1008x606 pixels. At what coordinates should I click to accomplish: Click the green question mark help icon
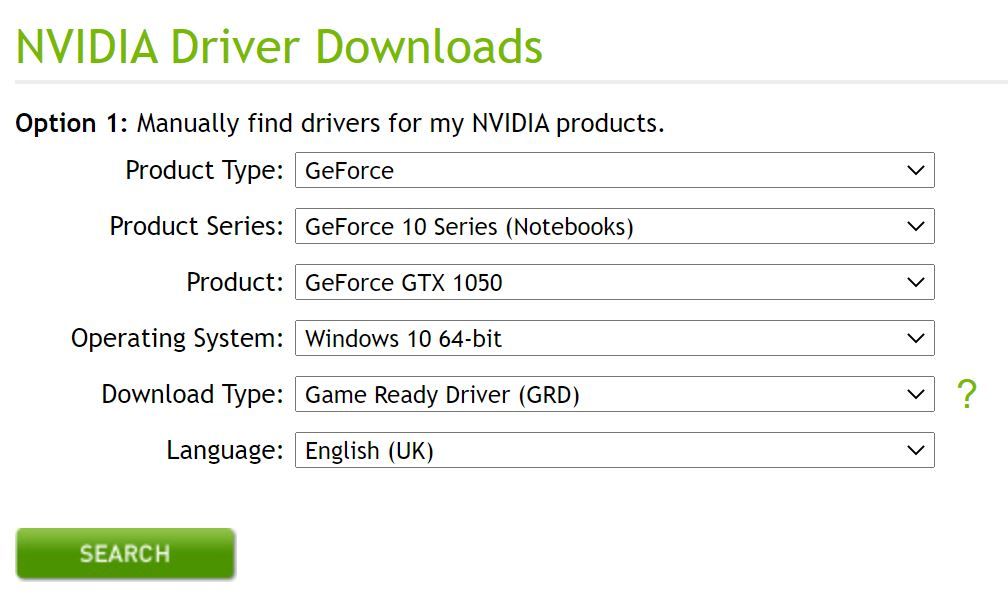[966, 394]
